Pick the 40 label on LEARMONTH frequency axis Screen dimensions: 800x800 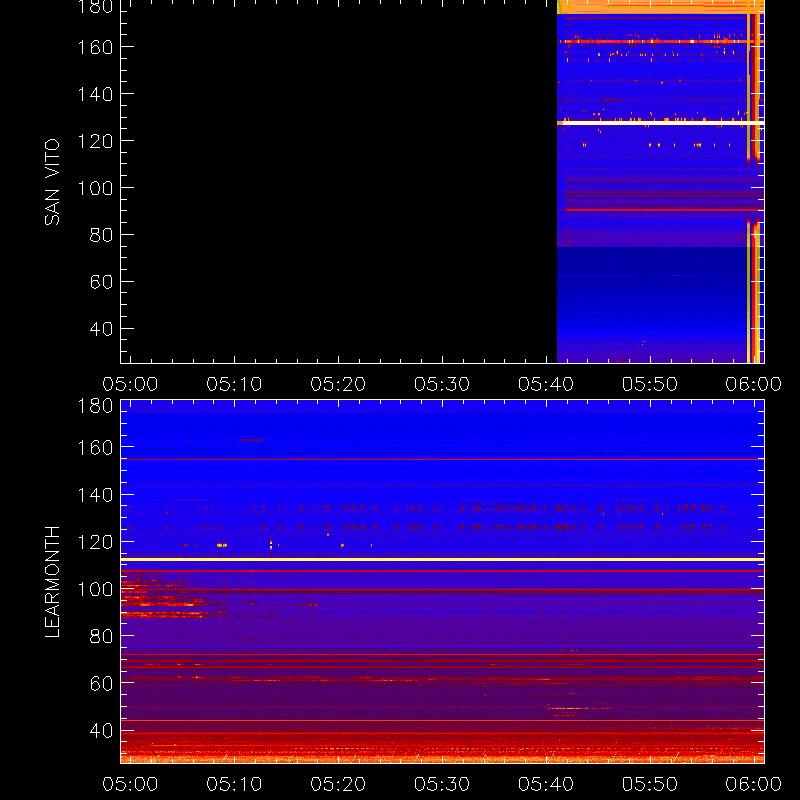pos(101,731)
